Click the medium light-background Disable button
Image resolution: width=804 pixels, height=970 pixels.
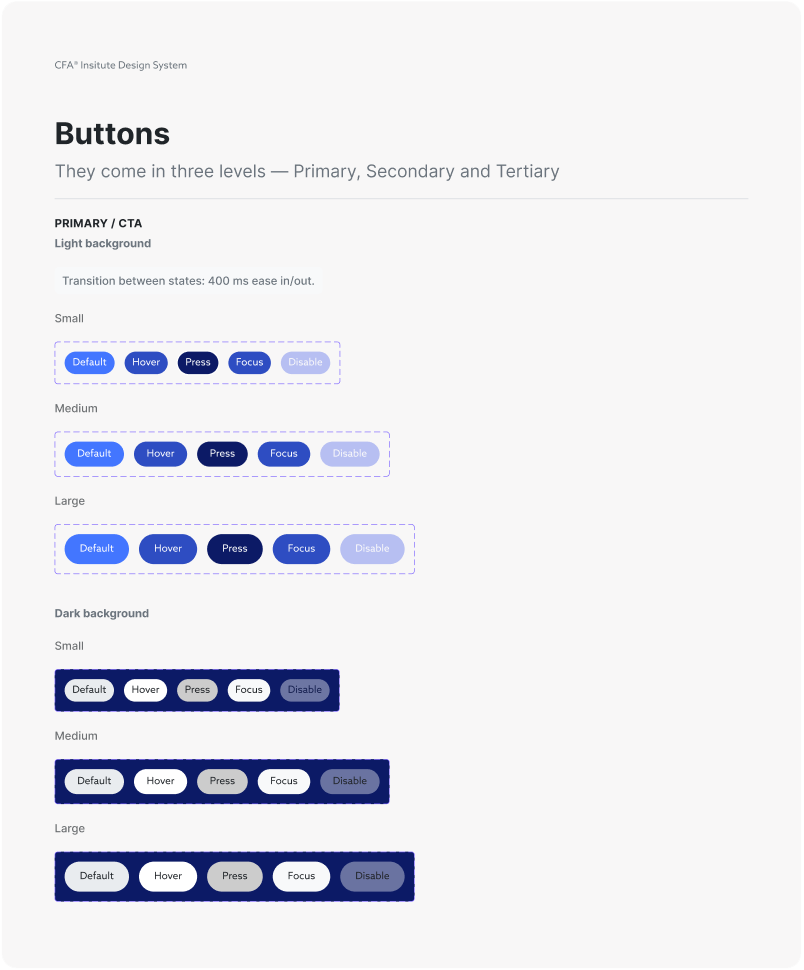tap(350, 454)
